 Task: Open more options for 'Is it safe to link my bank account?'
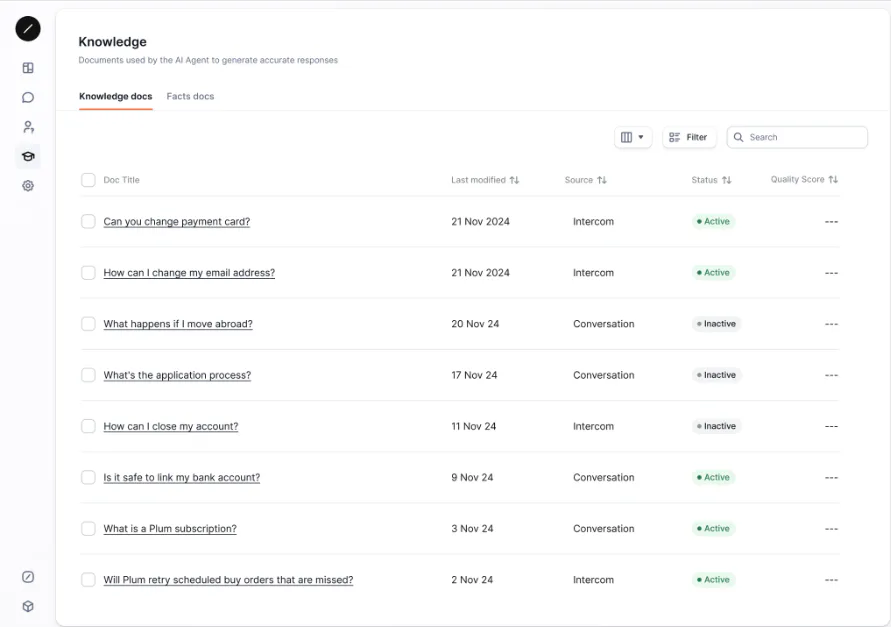831,477
